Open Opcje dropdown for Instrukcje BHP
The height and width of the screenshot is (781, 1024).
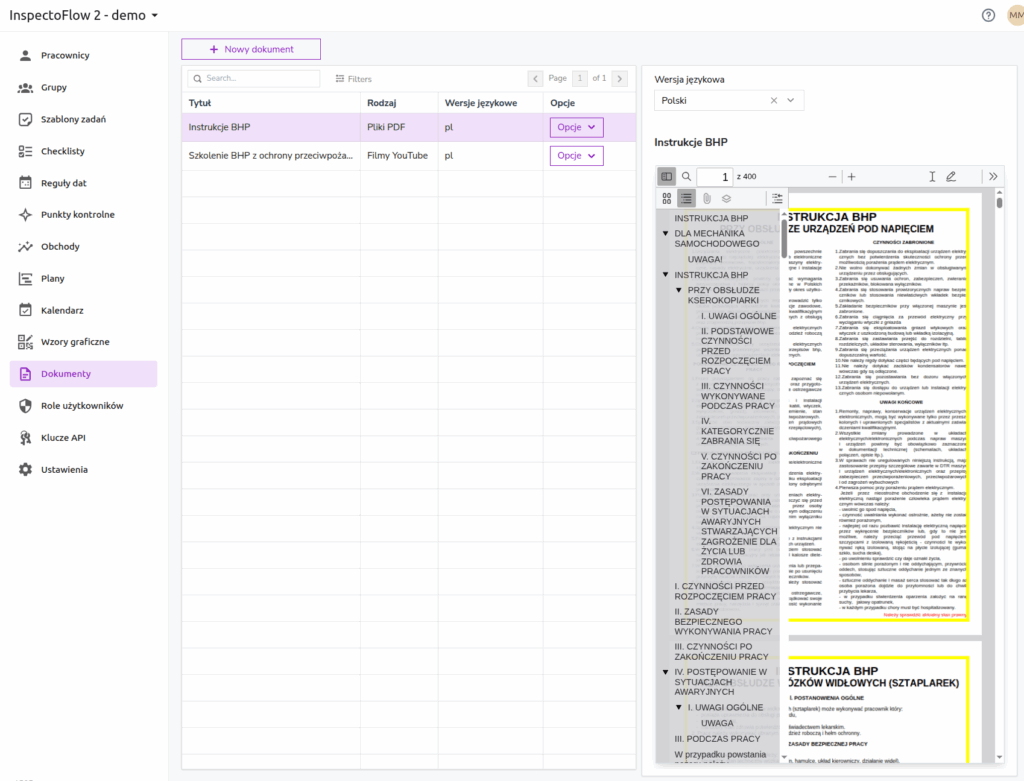576,127
